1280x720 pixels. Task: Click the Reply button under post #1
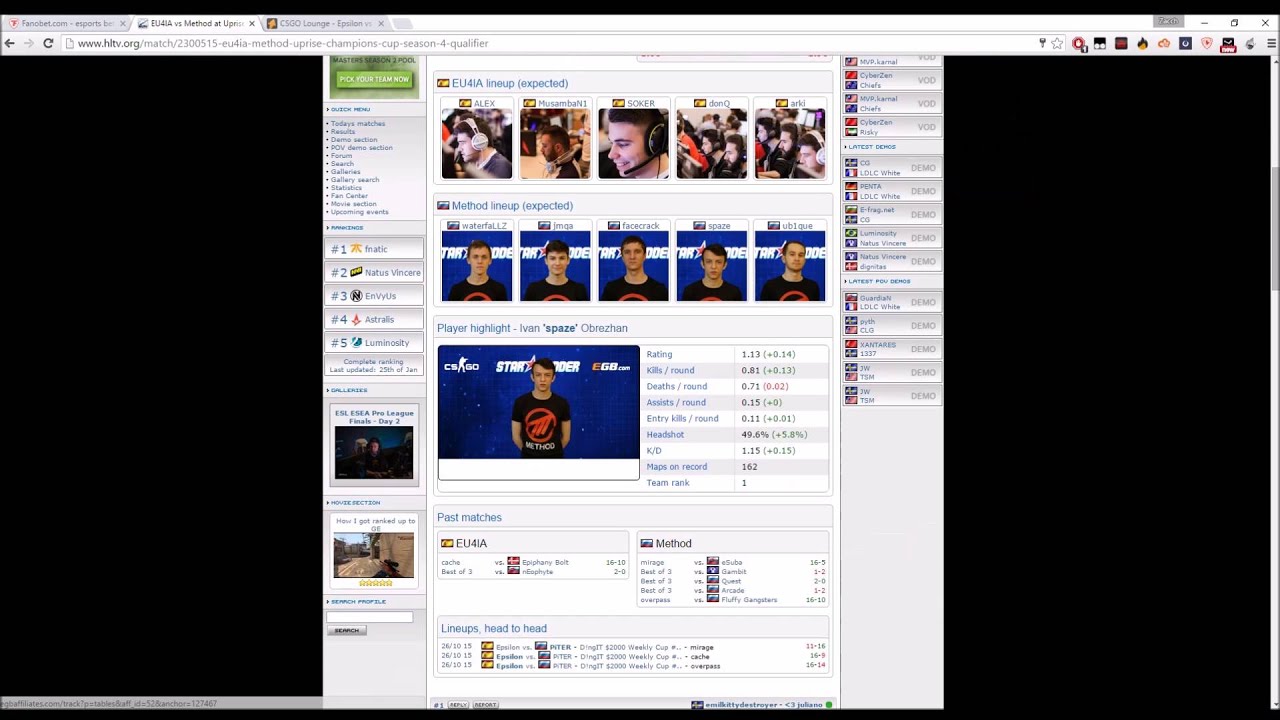click(x=458, y=705)
